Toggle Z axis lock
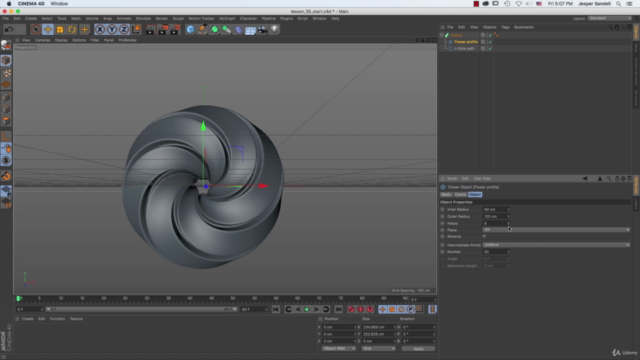This screenshot has height=360, width=640. point(124,29)
